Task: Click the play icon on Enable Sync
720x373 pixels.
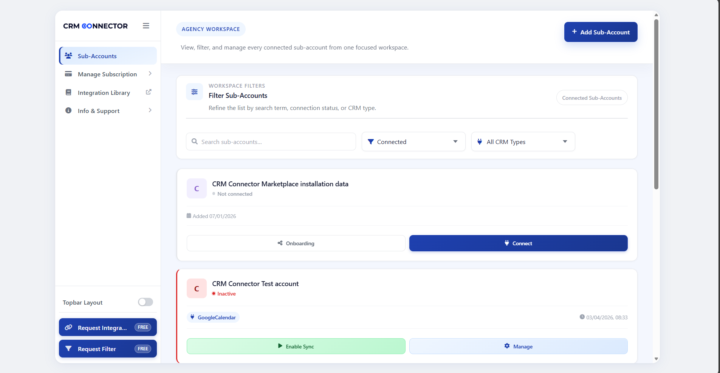Action: click(280, 346)
